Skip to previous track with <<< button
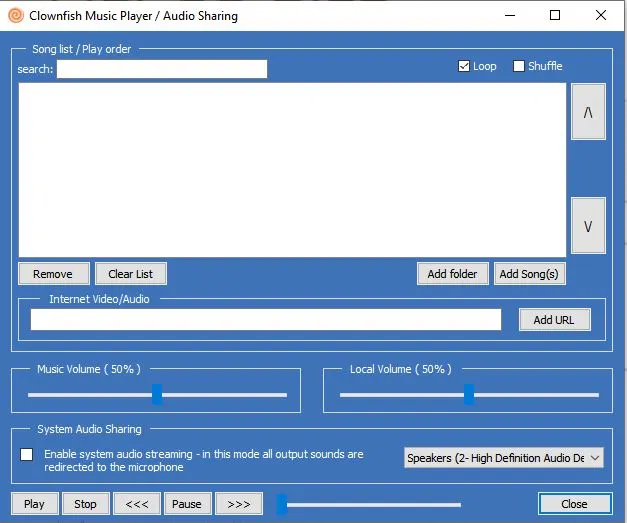This screenshot has width=627, height=523. [x=137, y=504]
